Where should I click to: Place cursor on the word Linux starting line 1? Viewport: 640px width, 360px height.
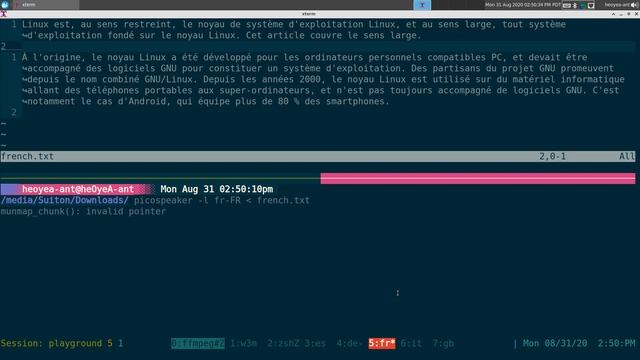[35, 24]
